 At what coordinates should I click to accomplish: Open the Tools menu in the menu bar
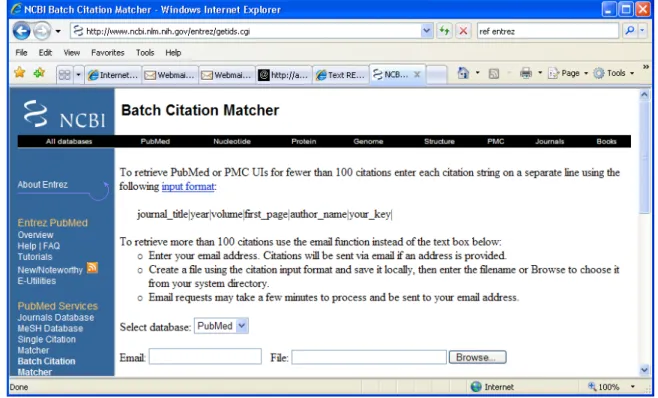[x=145, y=52]
